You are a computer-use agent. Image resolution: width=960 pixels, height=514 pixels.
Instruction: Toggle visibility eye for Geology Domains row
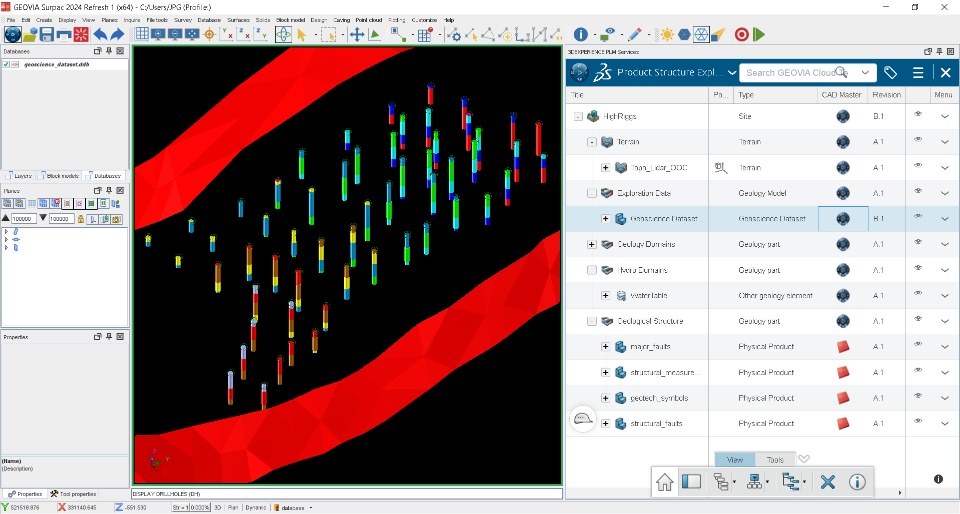click(918, 243)
